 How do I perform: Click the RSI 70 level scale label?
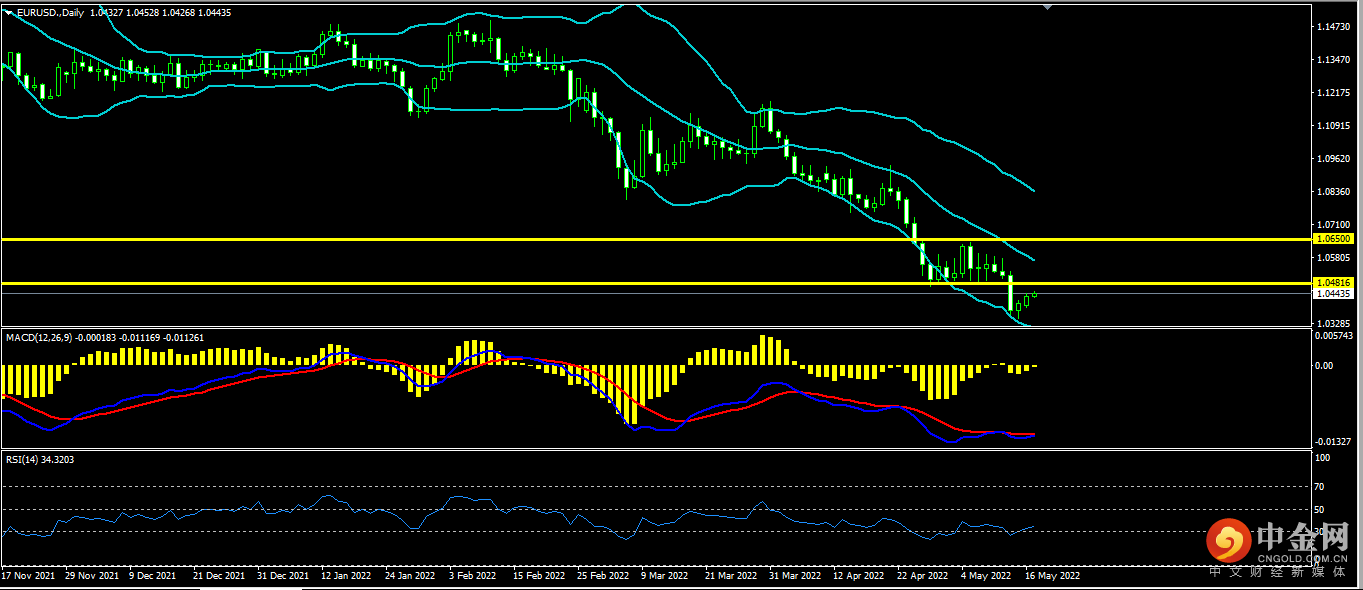pos(1319,487)
